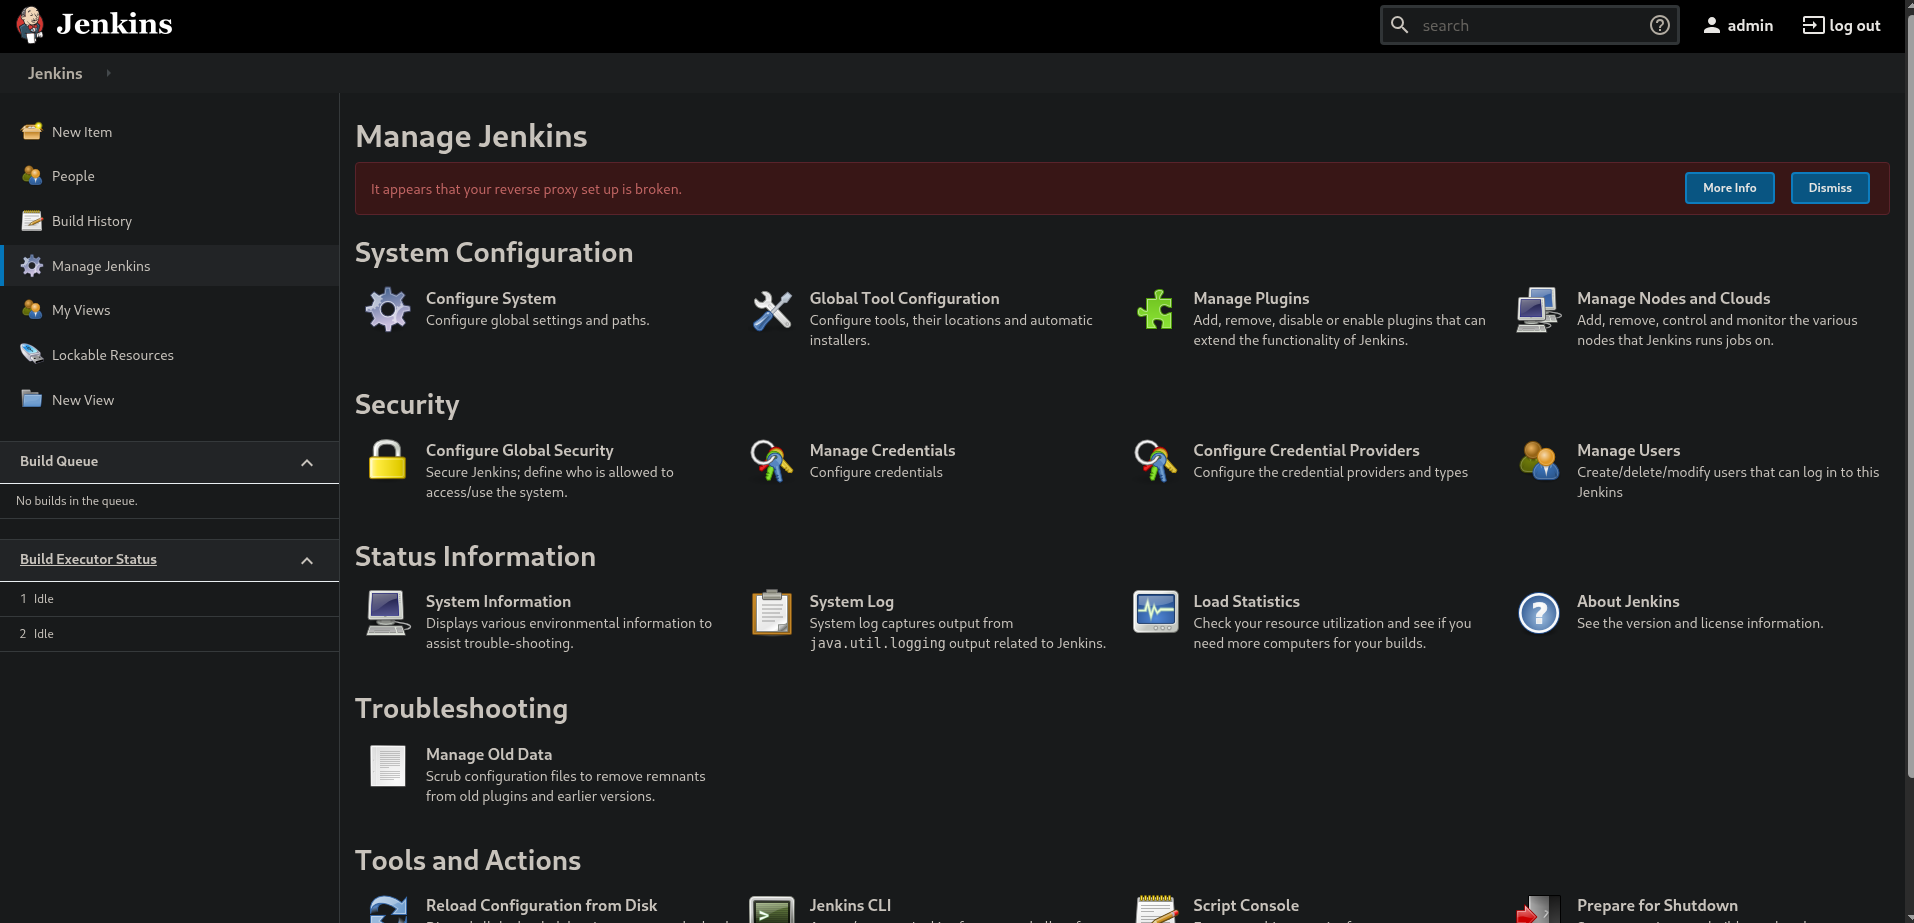The image size is (1914, 923).
Task: Select My Views in the sidebar
Action: 81,310
